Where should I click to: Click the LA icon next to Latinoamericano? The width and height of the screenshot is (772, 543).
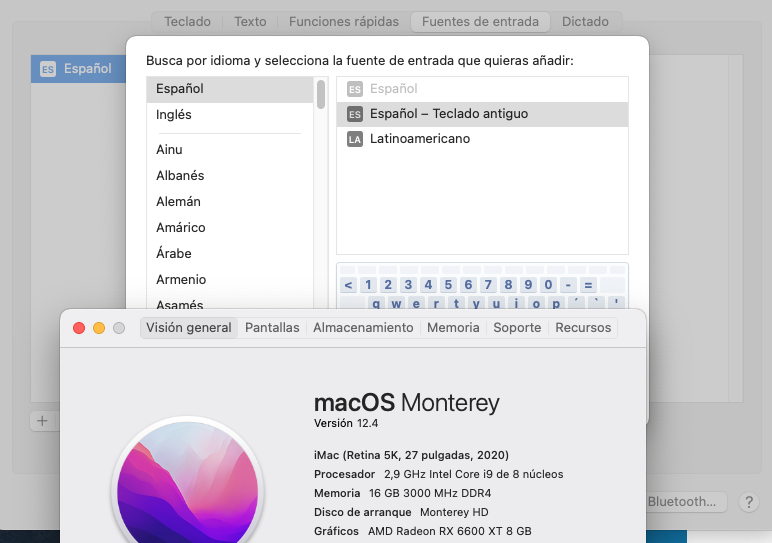pyautogui.click(x=354, y=139)
